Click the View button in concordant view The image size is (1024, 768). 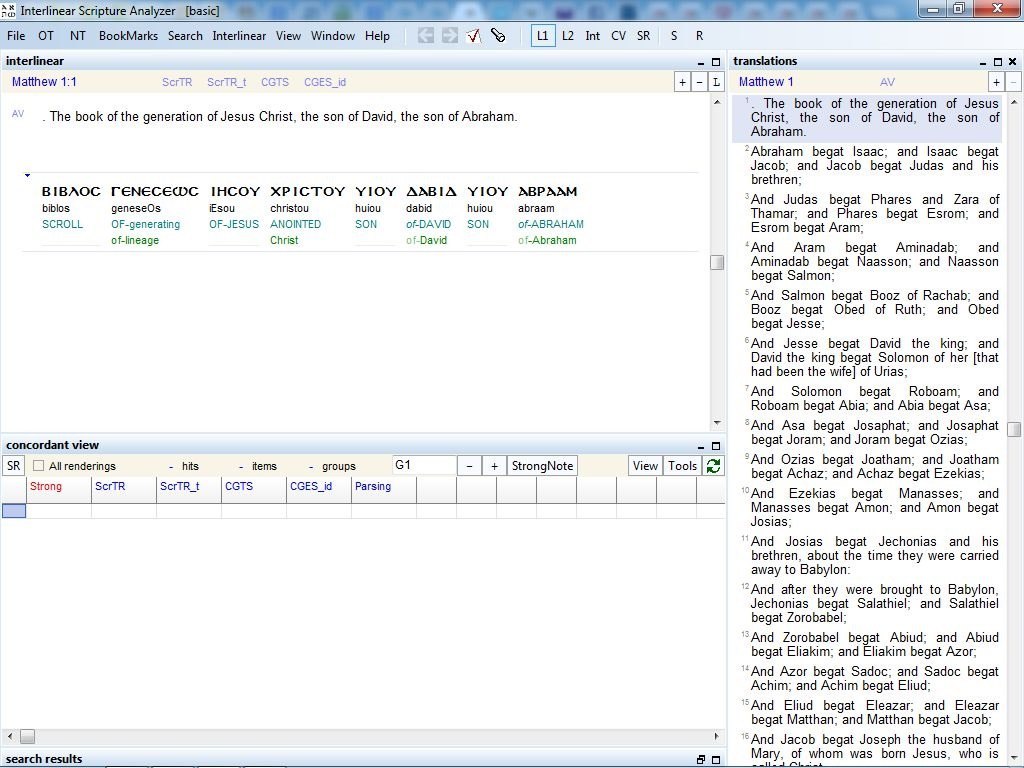click(x=645, y=465)
